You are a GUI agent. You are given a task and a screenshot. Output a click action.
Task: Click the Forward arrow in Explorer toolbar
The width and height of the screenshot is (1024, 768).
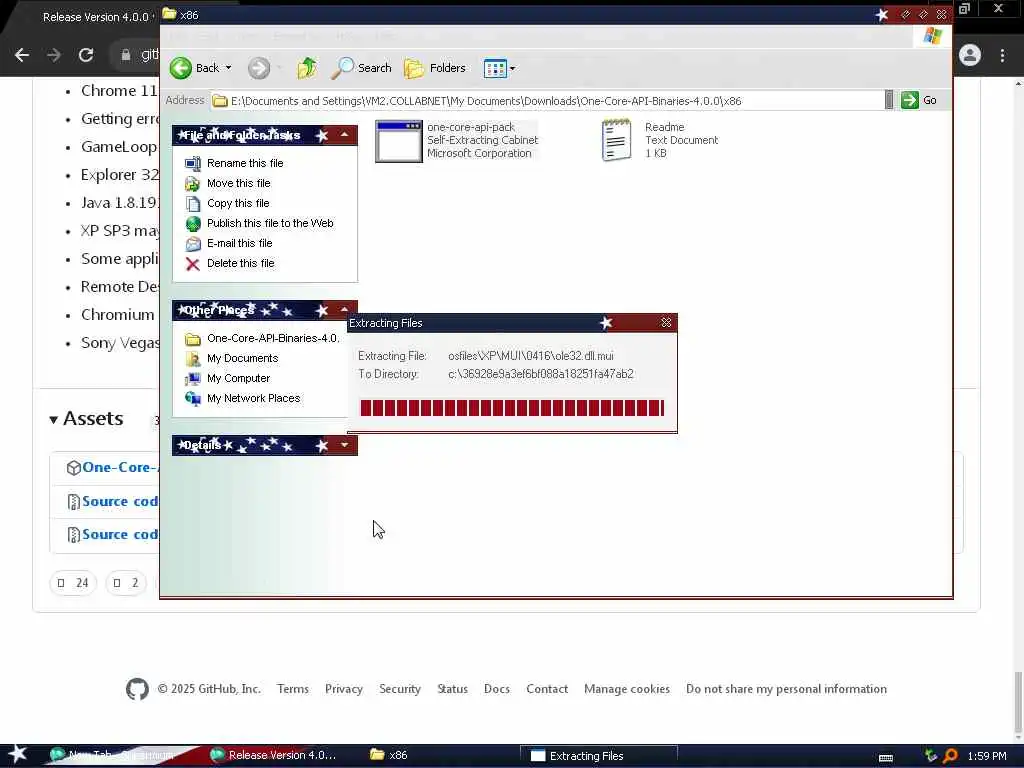[x=259, y=68]
